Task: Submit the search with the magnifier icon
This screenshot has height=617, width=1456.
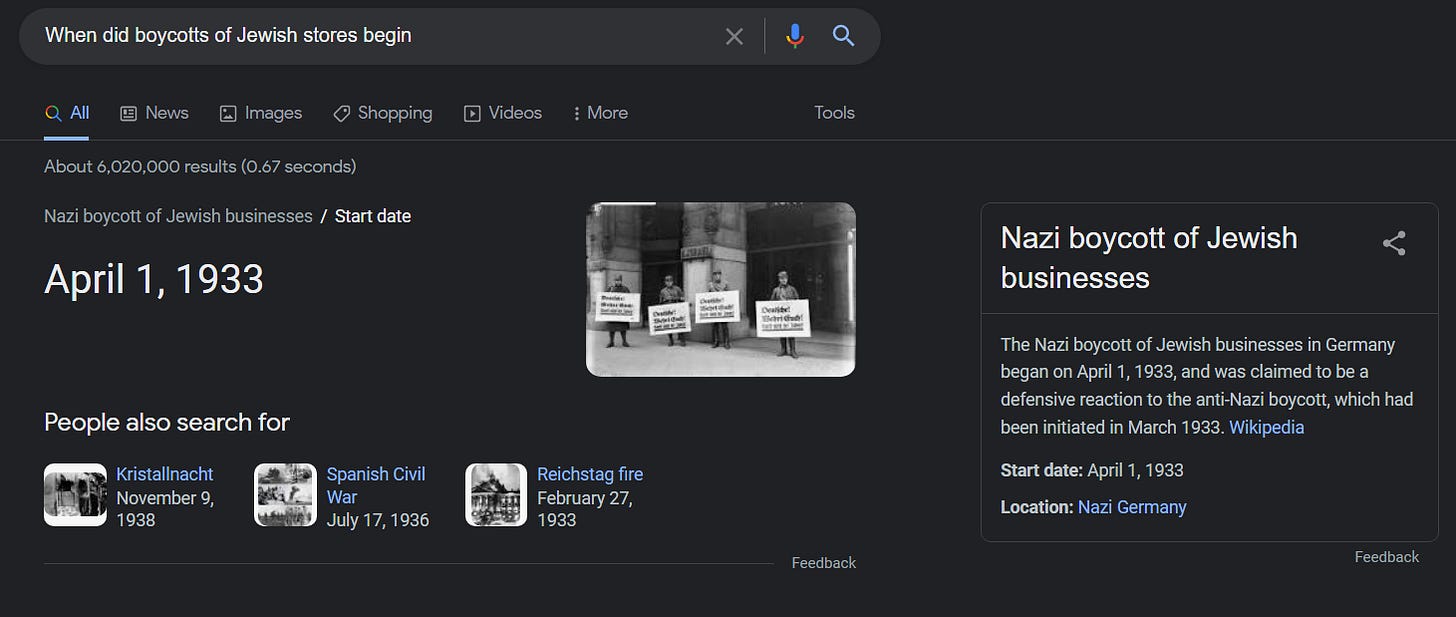Action: [x=844, y=36]
